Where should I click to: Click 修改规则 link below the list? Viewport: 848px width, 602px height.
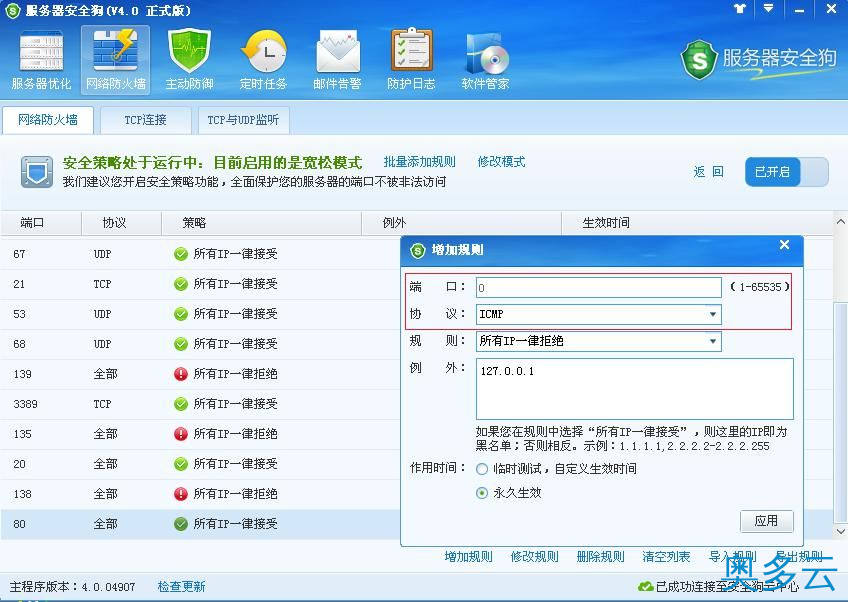[534, 557]
